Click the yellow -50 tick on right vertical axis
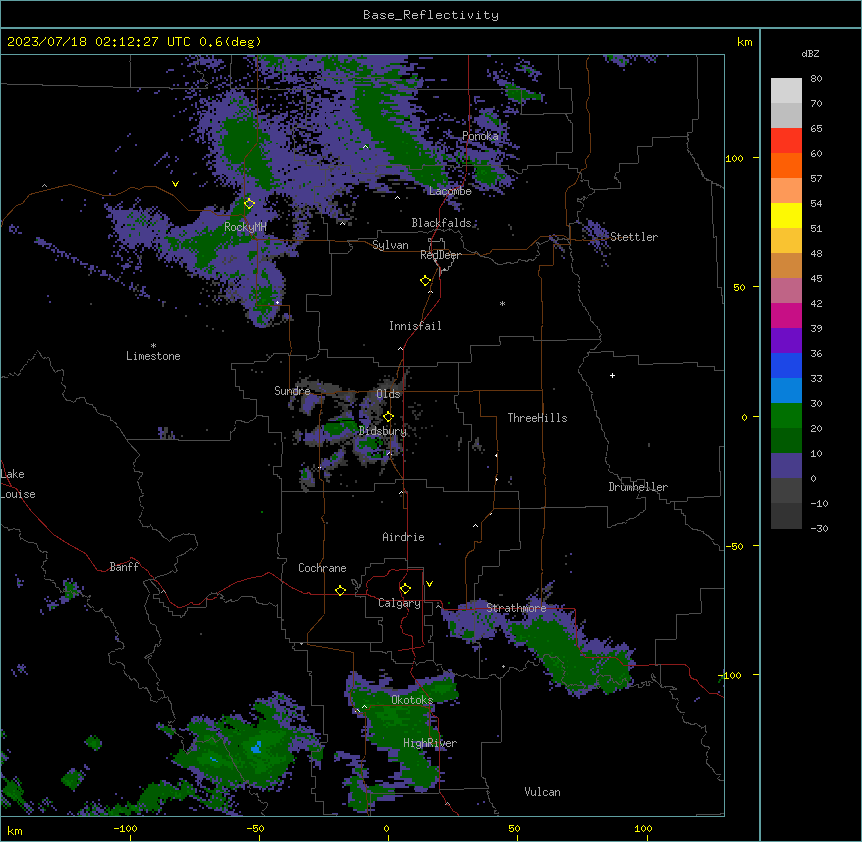Screen dimensions: 862x842 (734, 546)
